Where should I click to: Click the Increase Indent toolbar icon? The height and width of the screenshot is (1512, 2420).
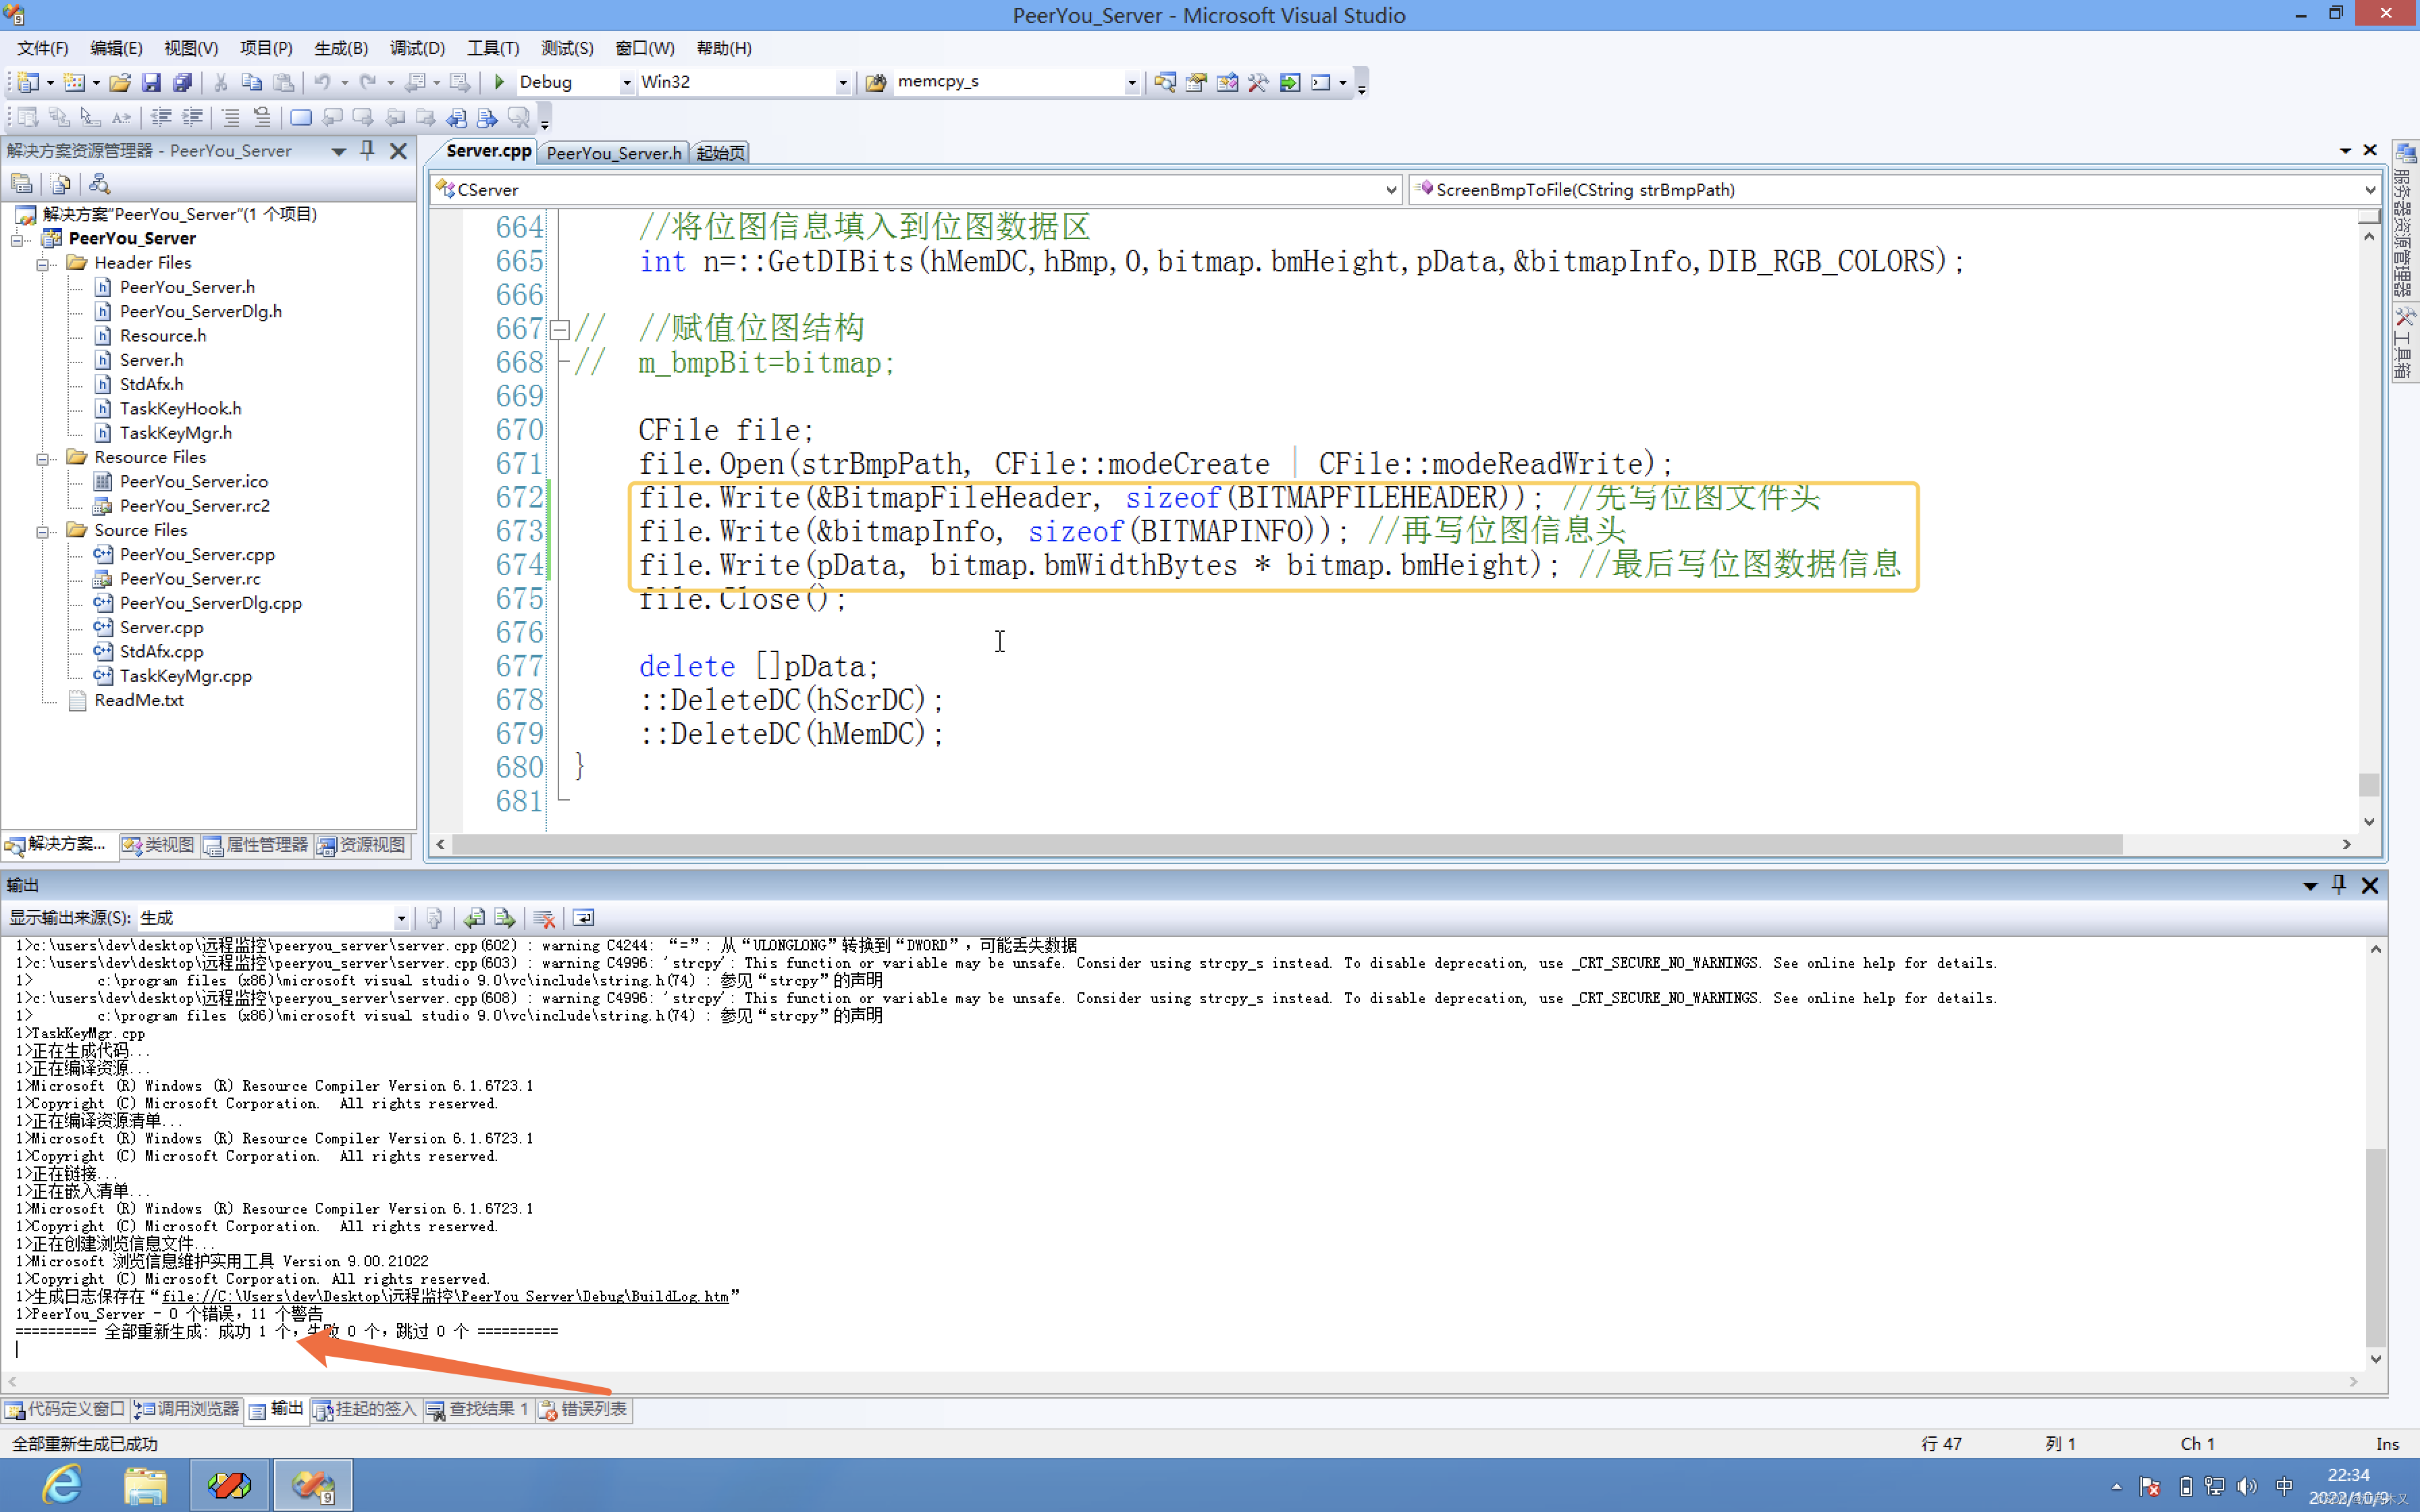pos(192,118)
